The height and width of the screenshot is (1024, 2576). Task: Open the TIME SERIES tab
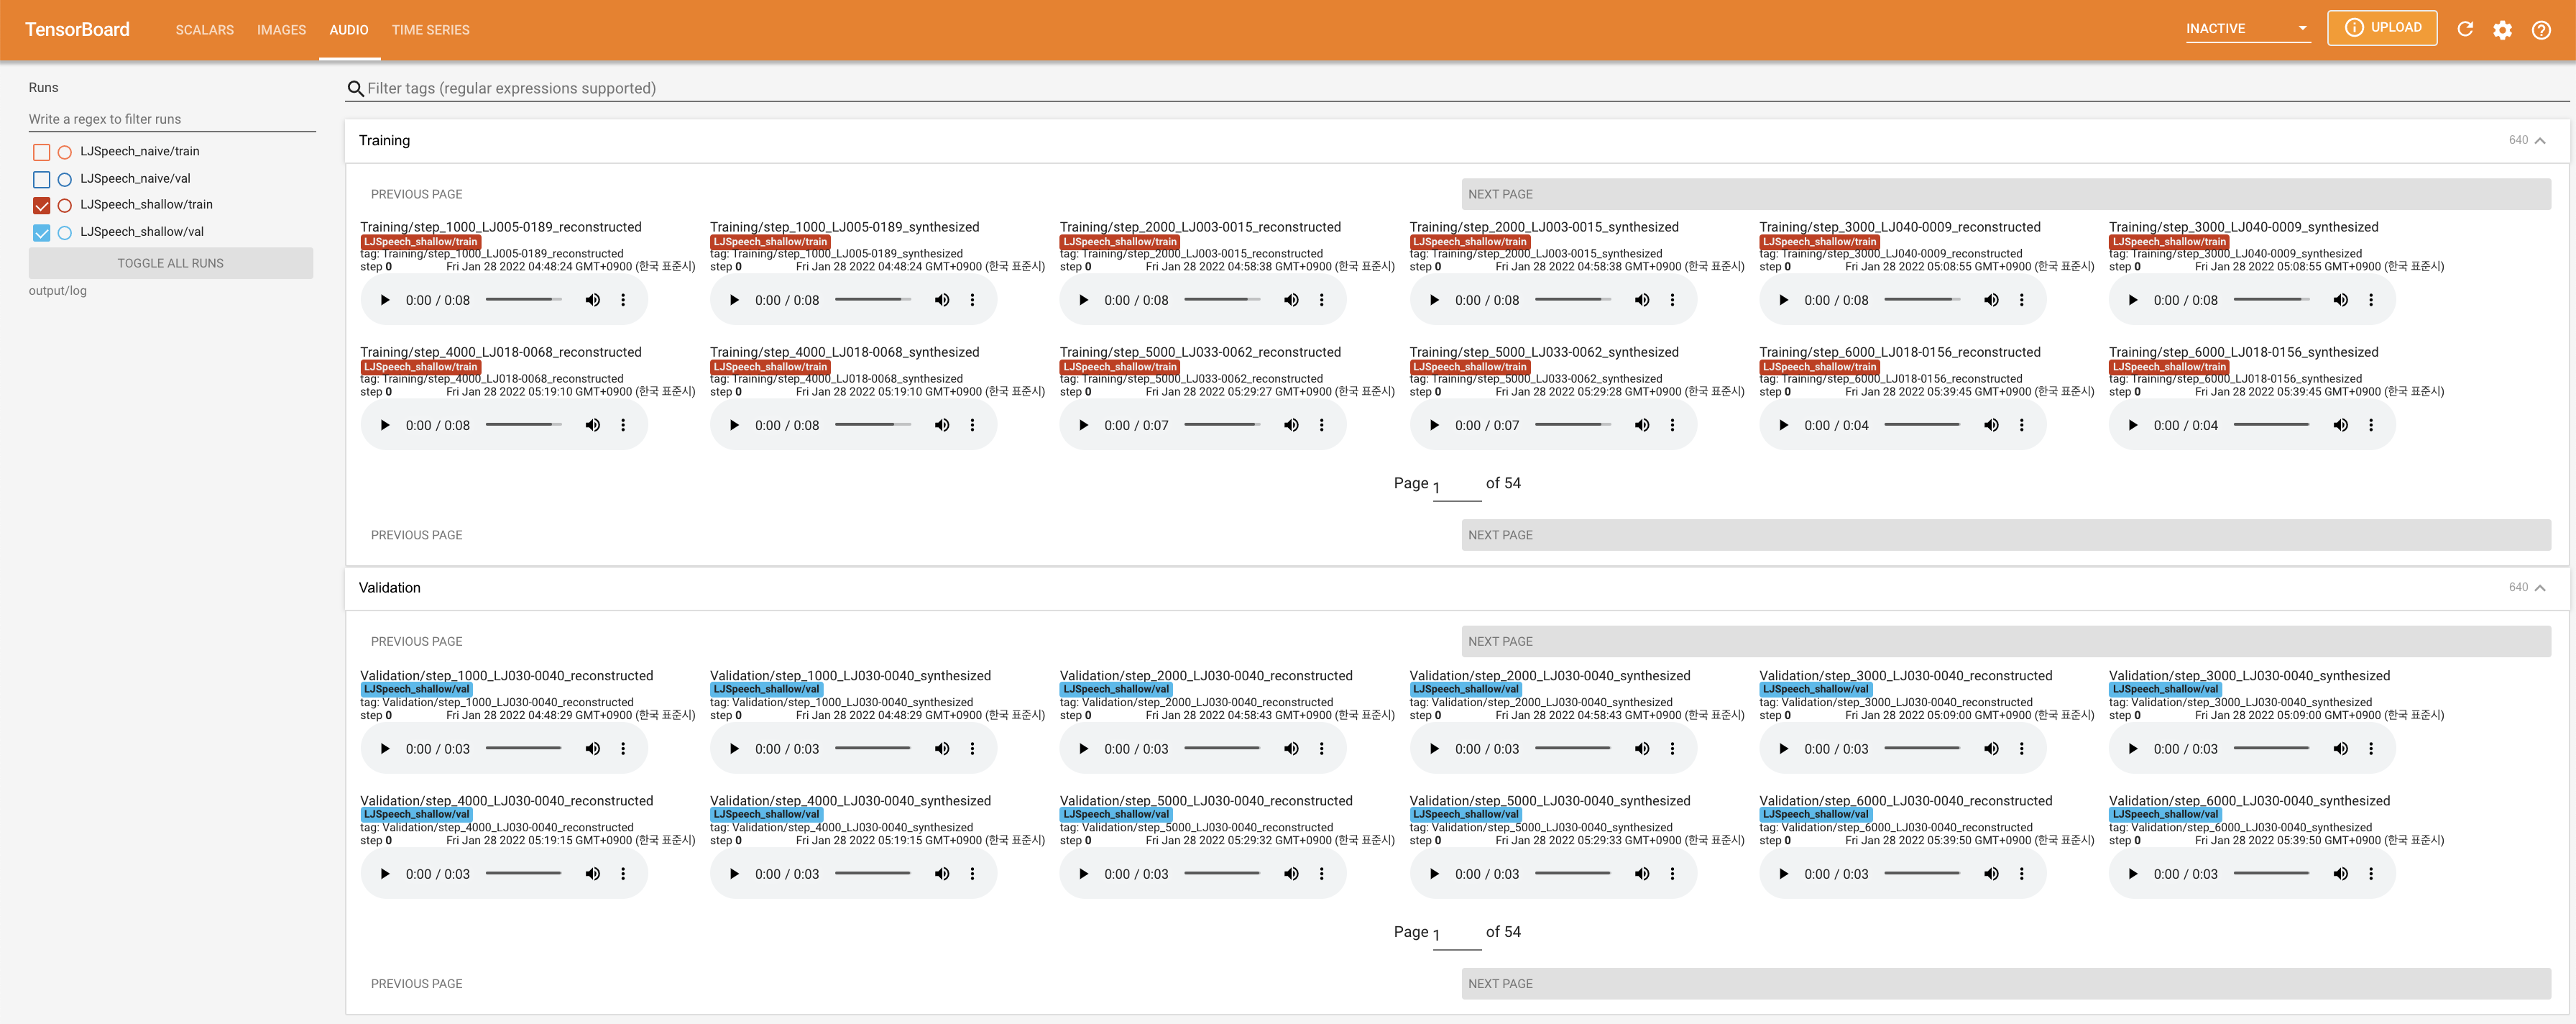(x=430, y=30)
